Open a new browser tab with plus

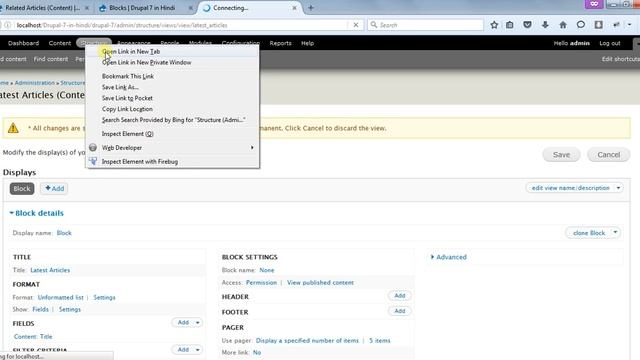(311, 8)
